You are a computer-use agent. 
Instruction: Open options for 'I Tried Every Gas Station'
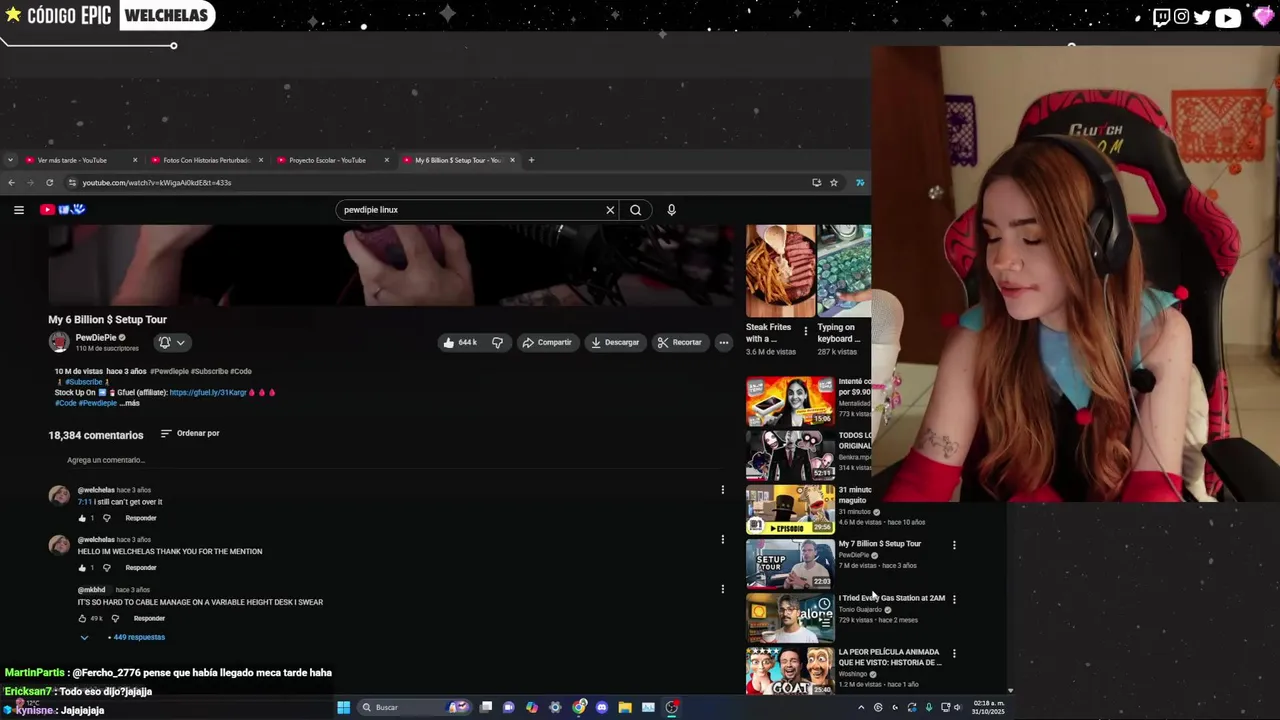tap(954, 599)
